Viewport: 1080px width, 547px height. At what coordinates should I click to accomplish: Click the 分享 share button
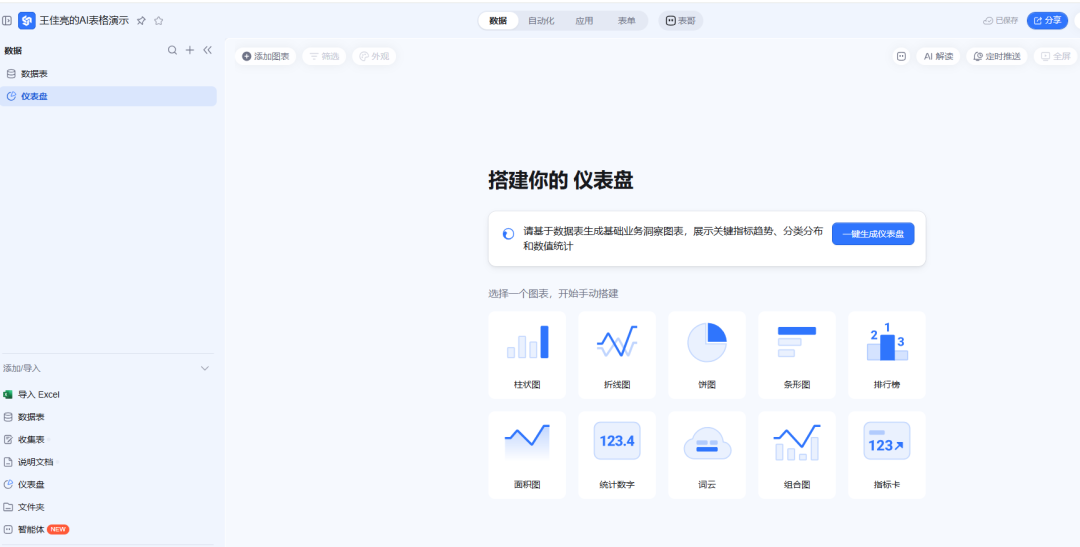pyautogui.click(x=1047, y=21)
